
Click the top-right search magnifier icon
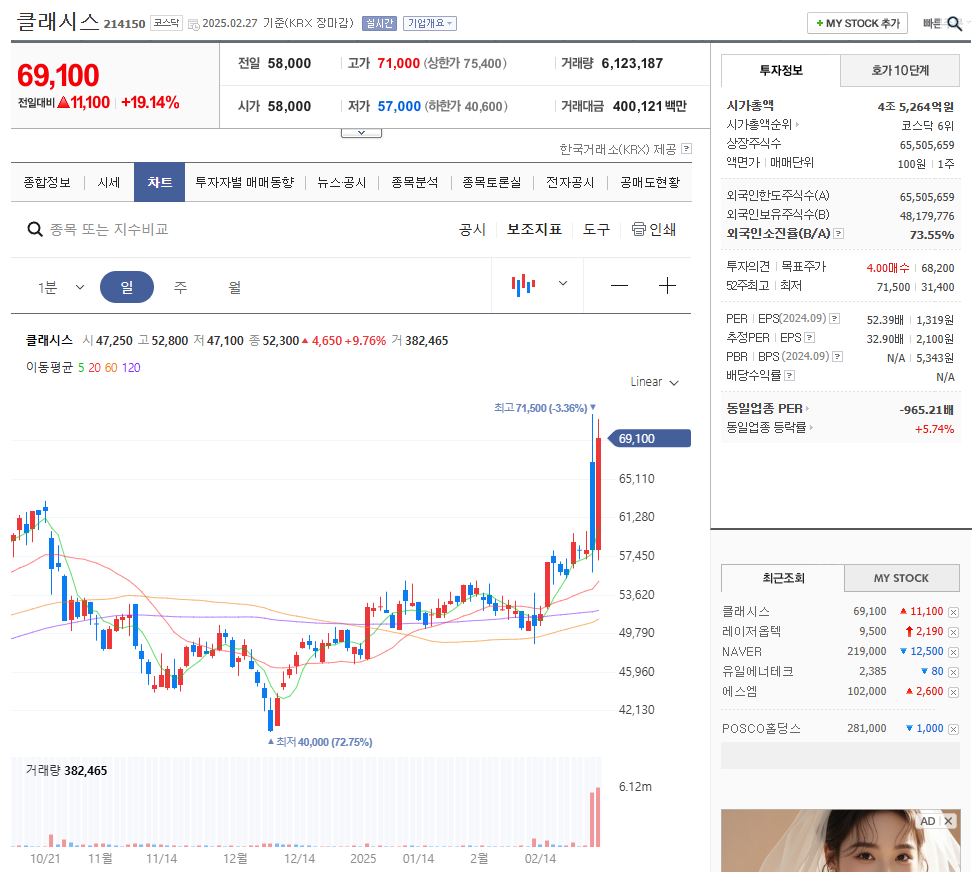955,24
